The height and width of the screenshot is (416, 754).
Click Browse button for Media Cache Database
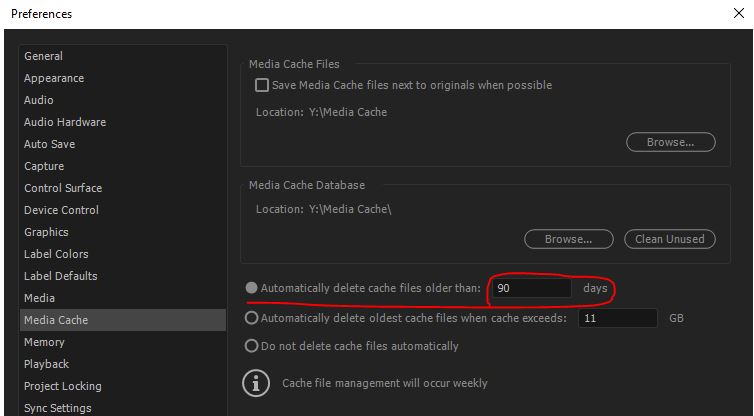[x=568, y=239]
